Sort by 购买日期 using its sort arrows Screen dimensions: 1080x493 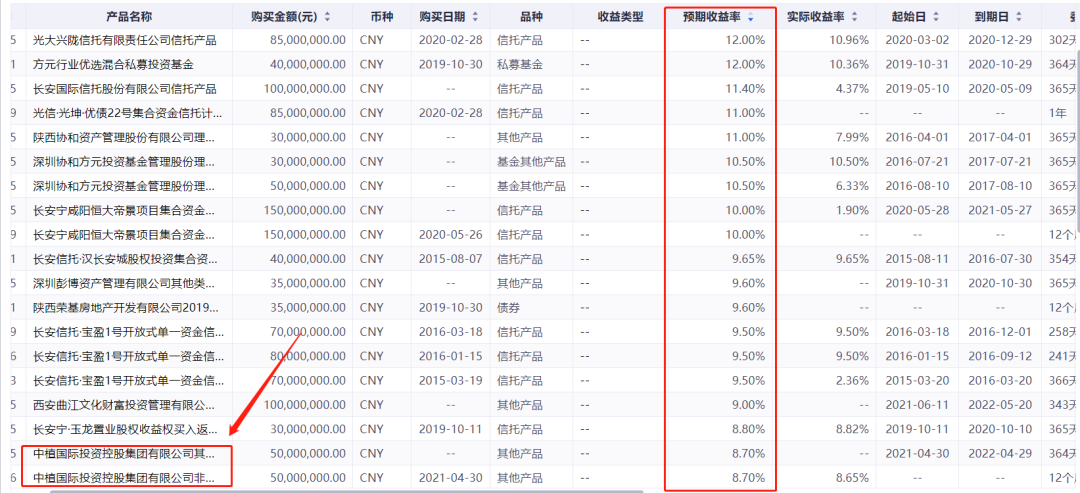[x=475, y=17]
